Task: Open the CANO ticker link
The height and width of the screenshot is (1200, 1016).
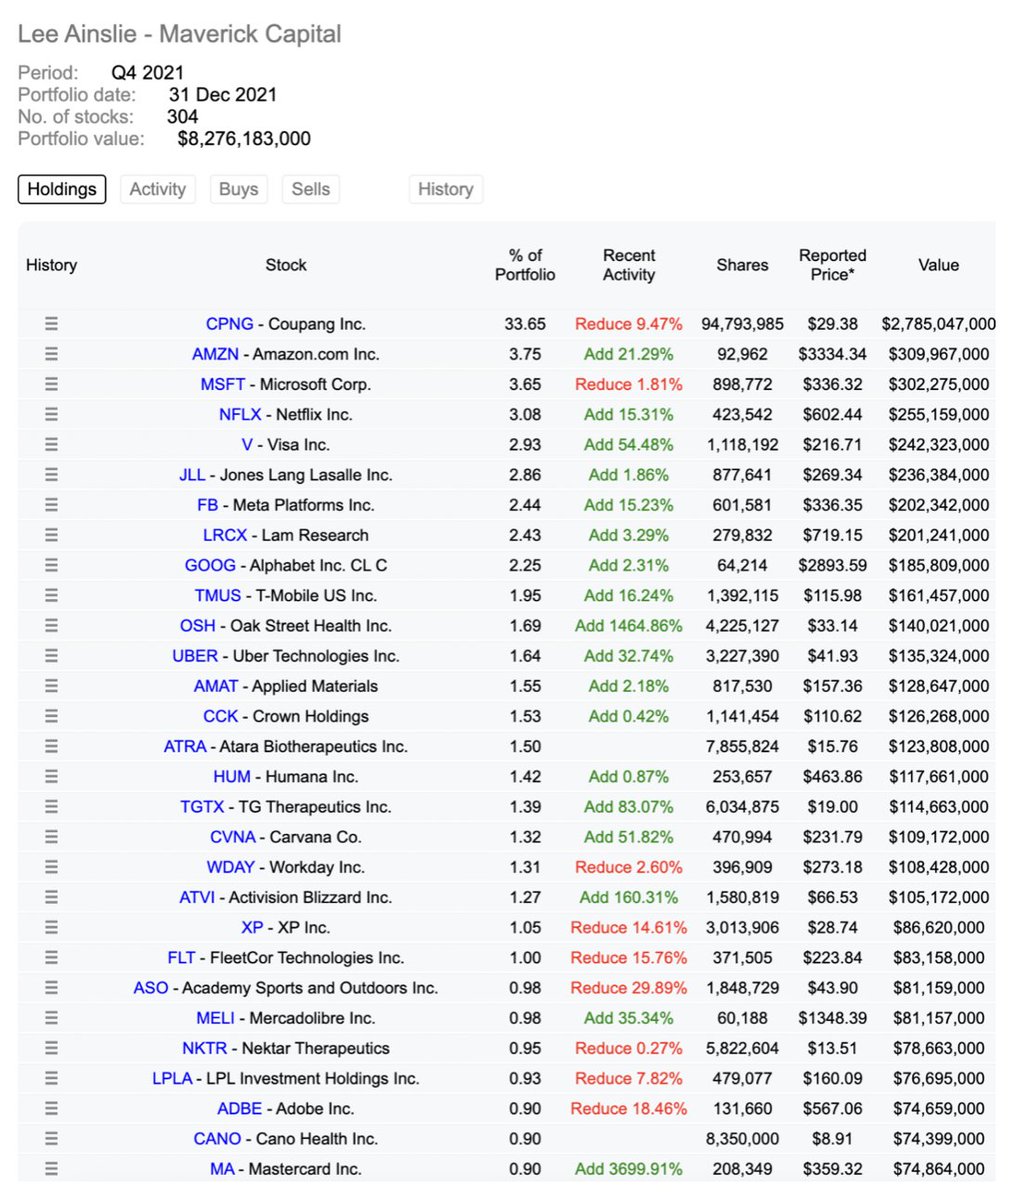Action: tap(217, 1138)
